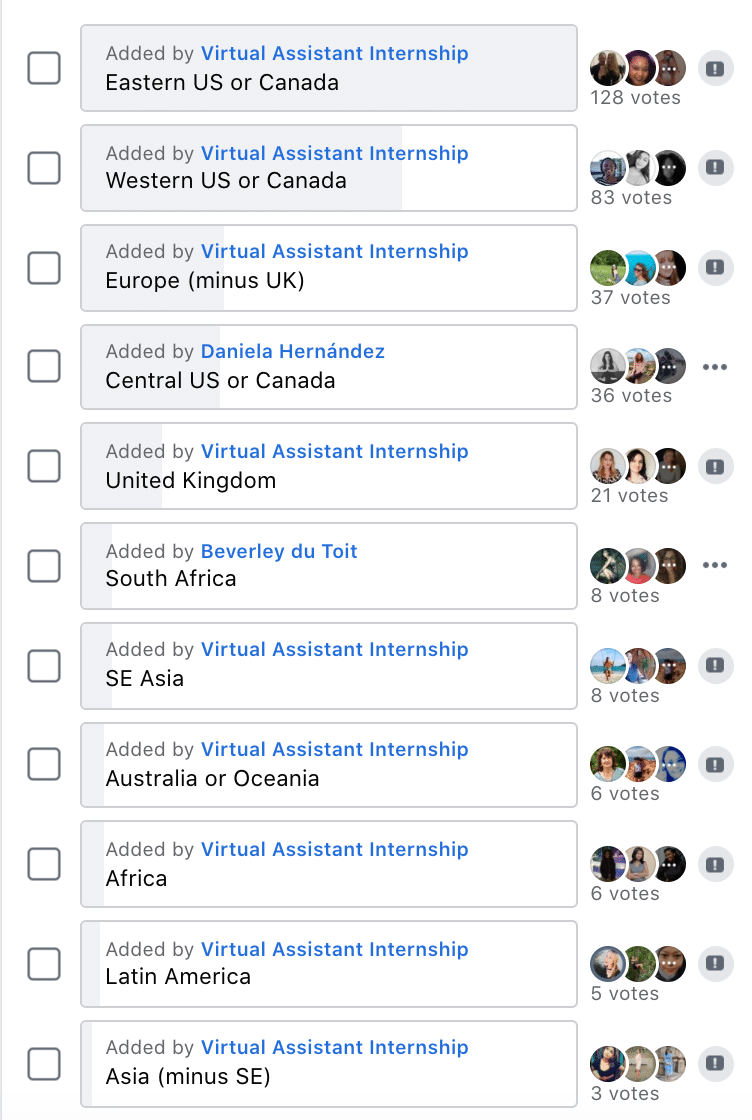
Task: Open the options menu beside South Africa
Action: tap(716, 565)
